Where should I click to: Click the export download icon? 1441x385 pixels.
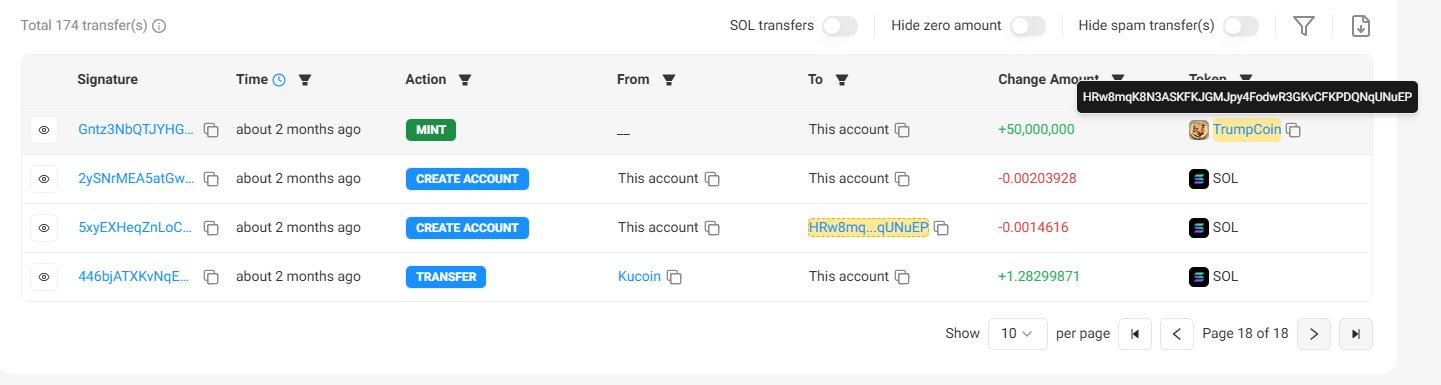tap(1360, 26)
